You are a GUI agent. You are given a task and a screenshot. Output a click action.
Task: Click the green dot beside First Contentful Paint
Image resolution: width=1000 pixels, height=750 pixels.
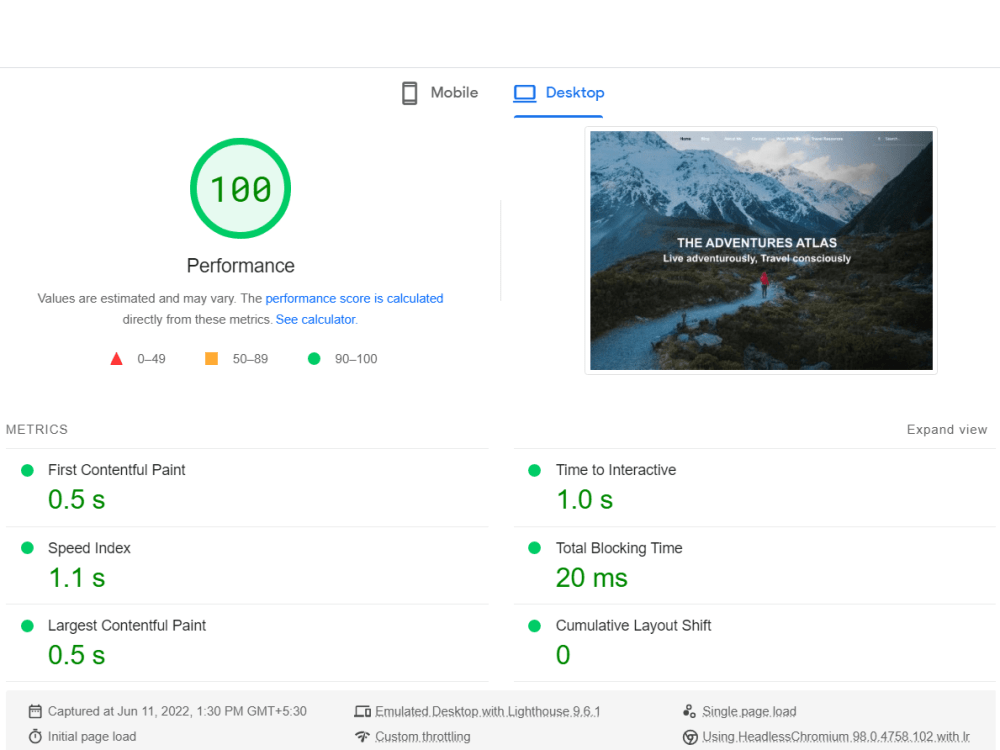pyautogui.click(x=29, y=469)
